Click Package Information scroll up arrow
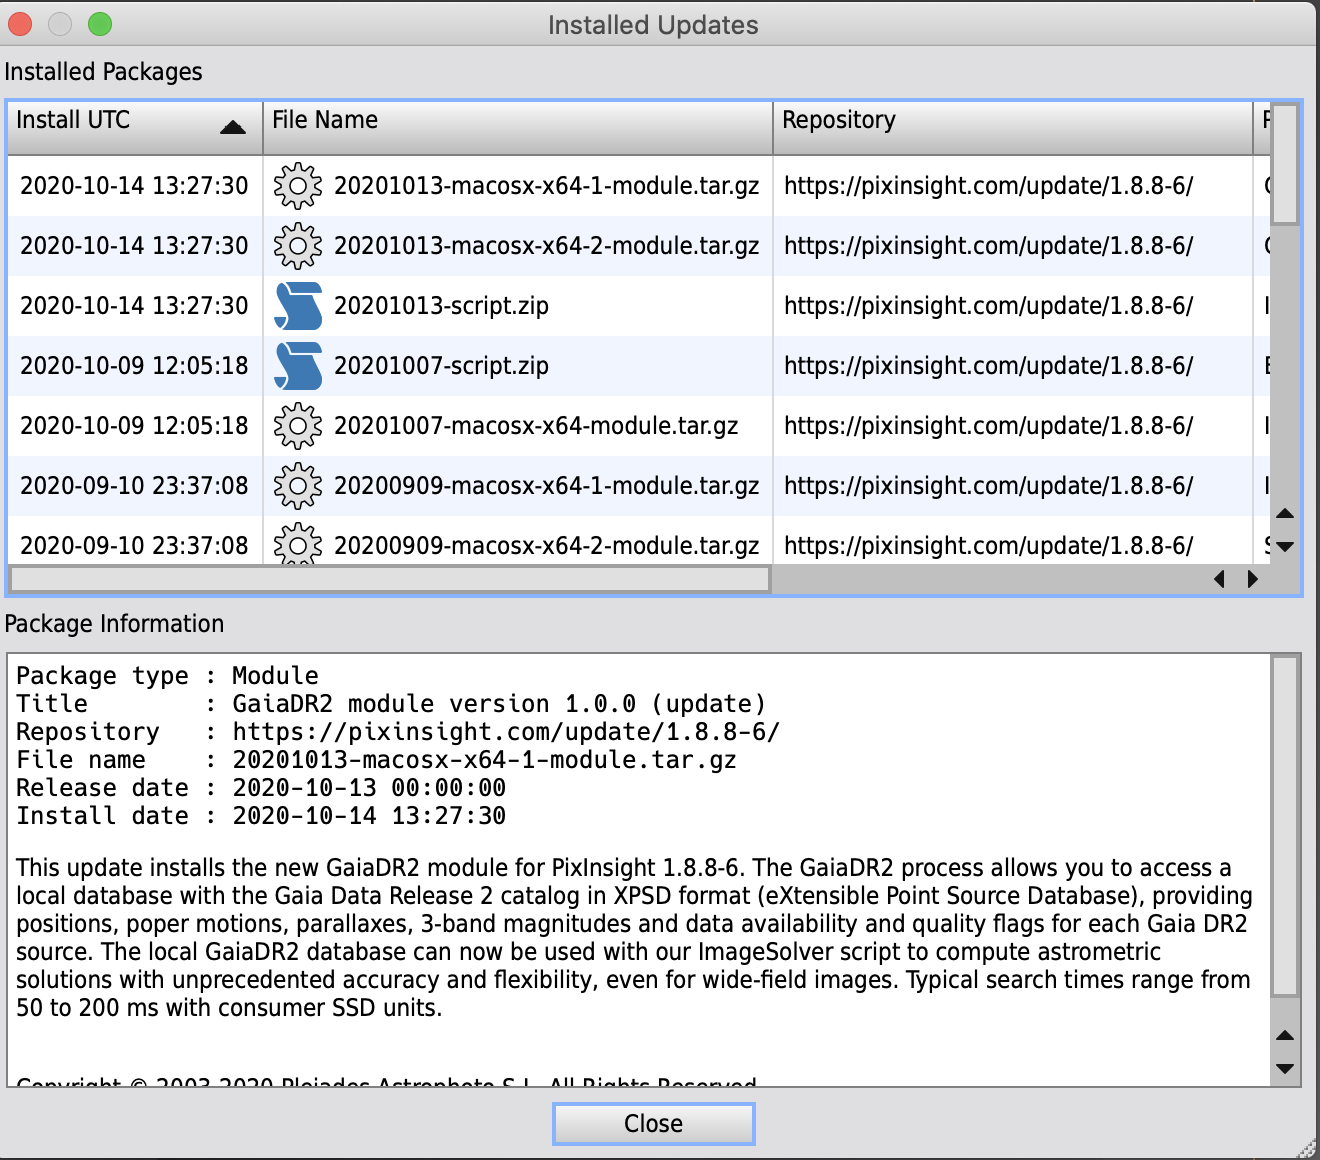Screen dimensions: 1320x1160 coord(1286,1036)
